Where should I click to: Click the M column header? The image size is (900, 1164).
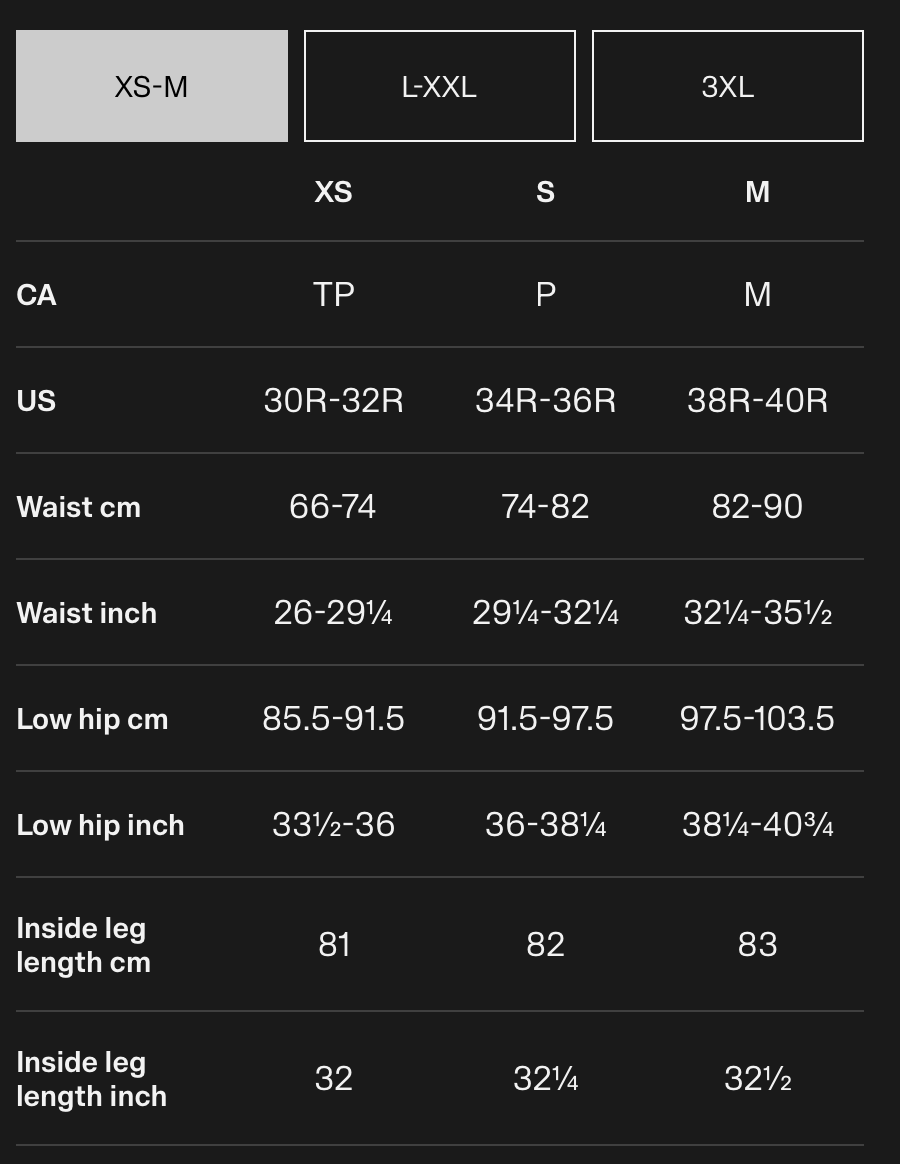(x=757, y=192)
